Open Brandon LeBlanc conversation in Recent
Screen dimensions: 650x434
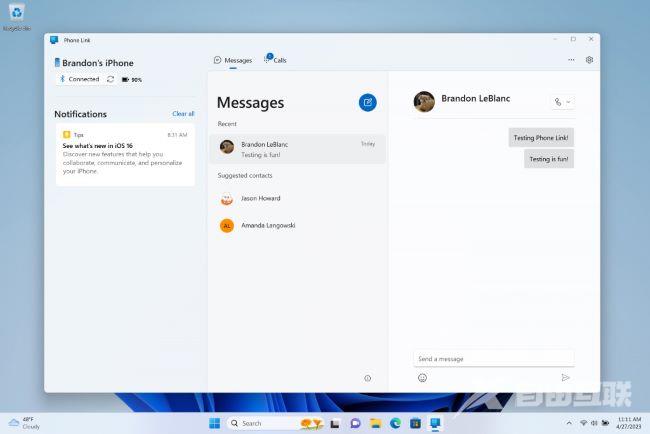tap(297, 149)
